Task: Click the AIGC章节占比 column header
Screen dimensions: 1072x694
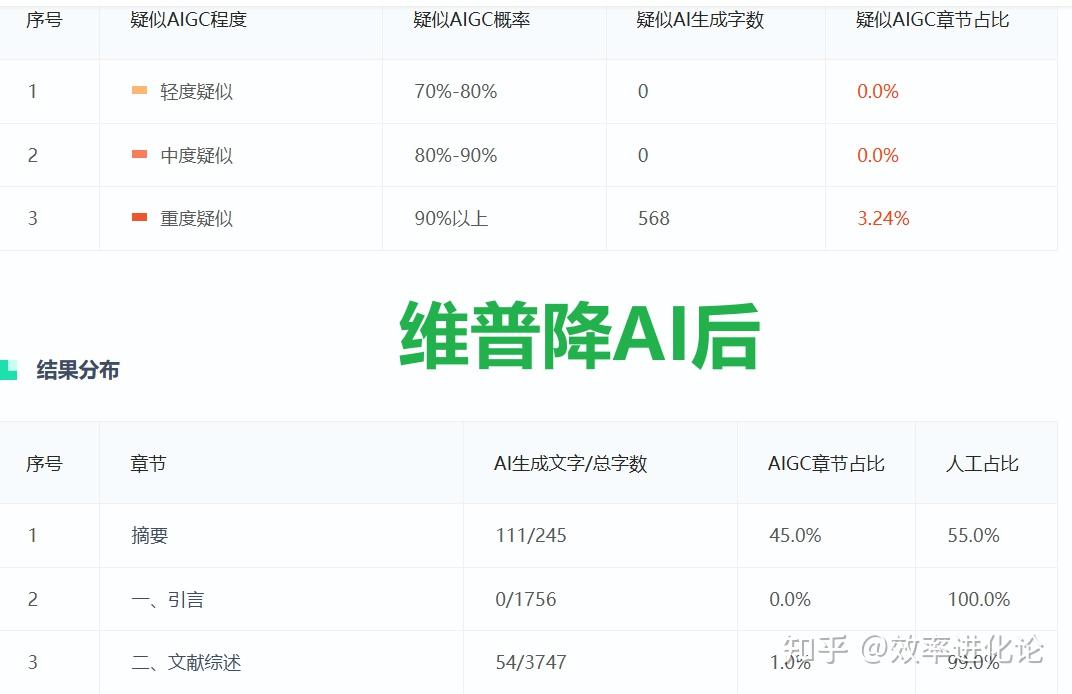Action: [x=826, y=464]
